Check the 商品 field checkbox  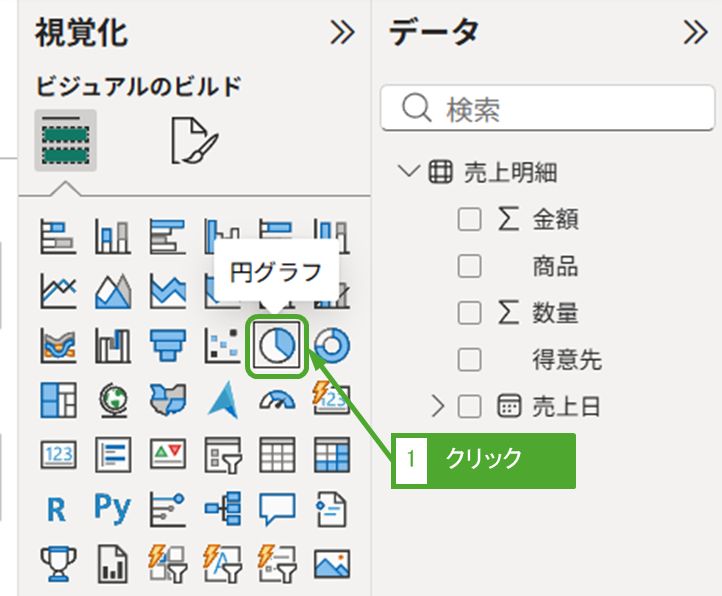pyautogui.click(x=469, y=266)
